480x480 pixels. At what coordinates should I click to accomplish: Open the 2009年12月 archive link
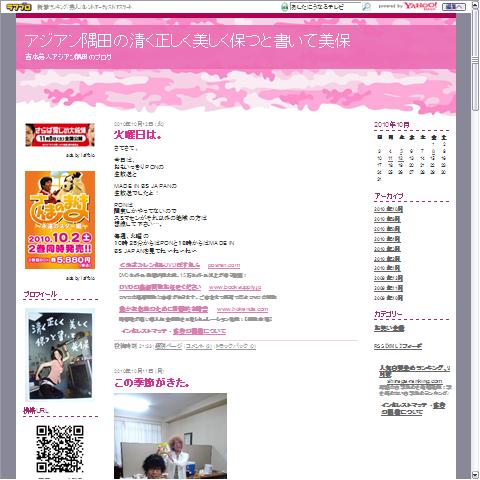[388, 278]
